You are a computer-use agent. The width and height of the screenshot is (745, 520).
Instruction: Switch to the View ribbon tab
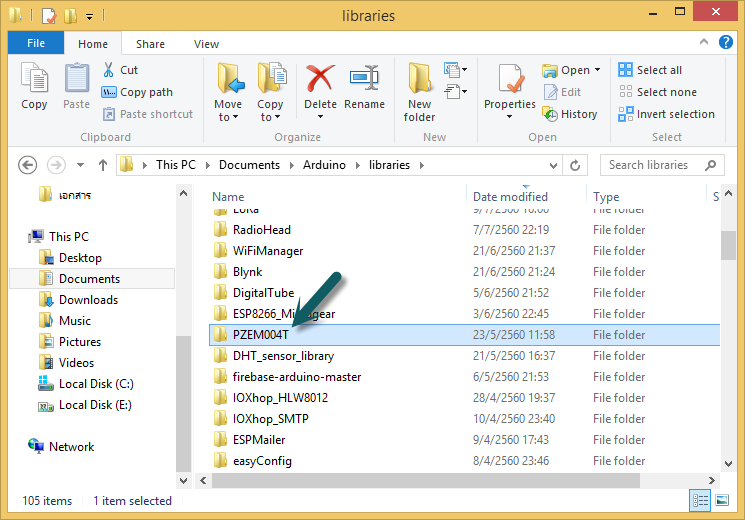(206, 44)
